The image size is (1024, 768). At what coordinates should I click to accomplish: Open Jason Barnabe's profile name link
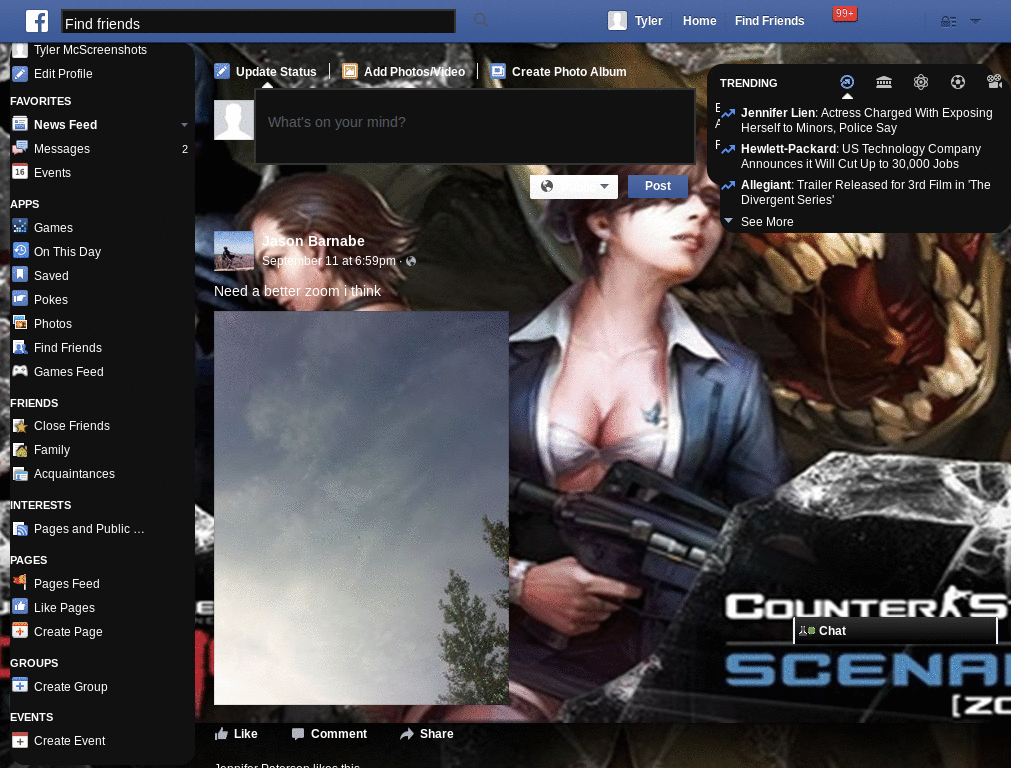click(313, 241)
